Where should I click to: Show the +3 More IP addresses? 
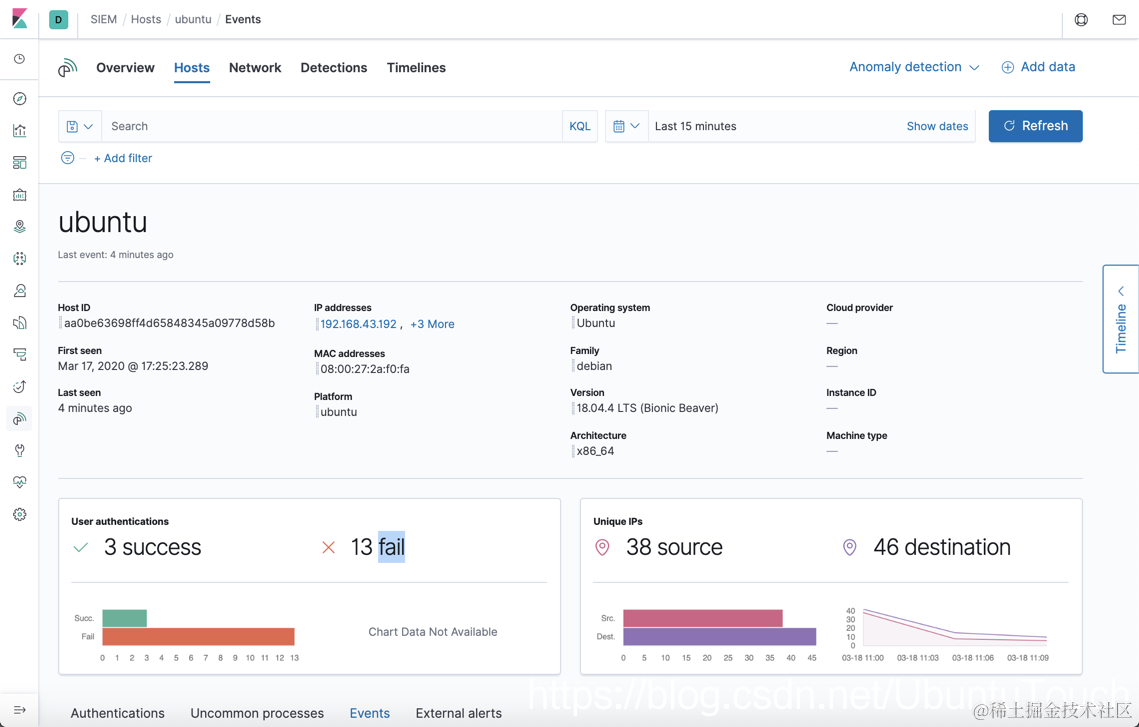[x=432, y=324]
